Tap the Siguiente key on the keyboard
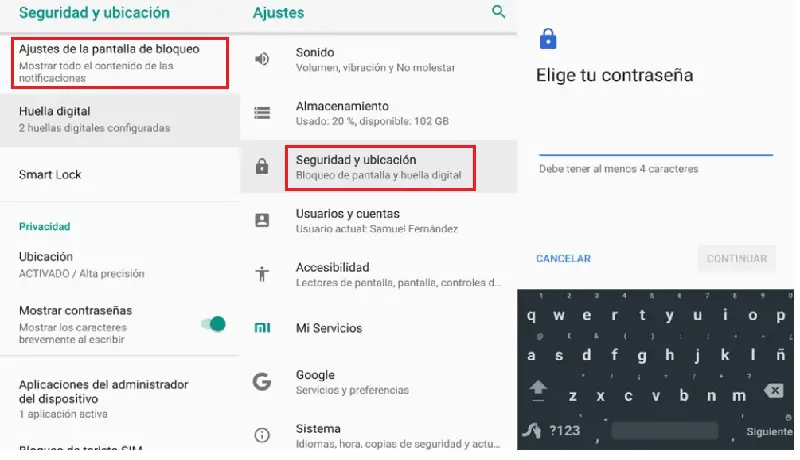Image resolution: width=800 pixels, height=460 pixels. (769, 431)
